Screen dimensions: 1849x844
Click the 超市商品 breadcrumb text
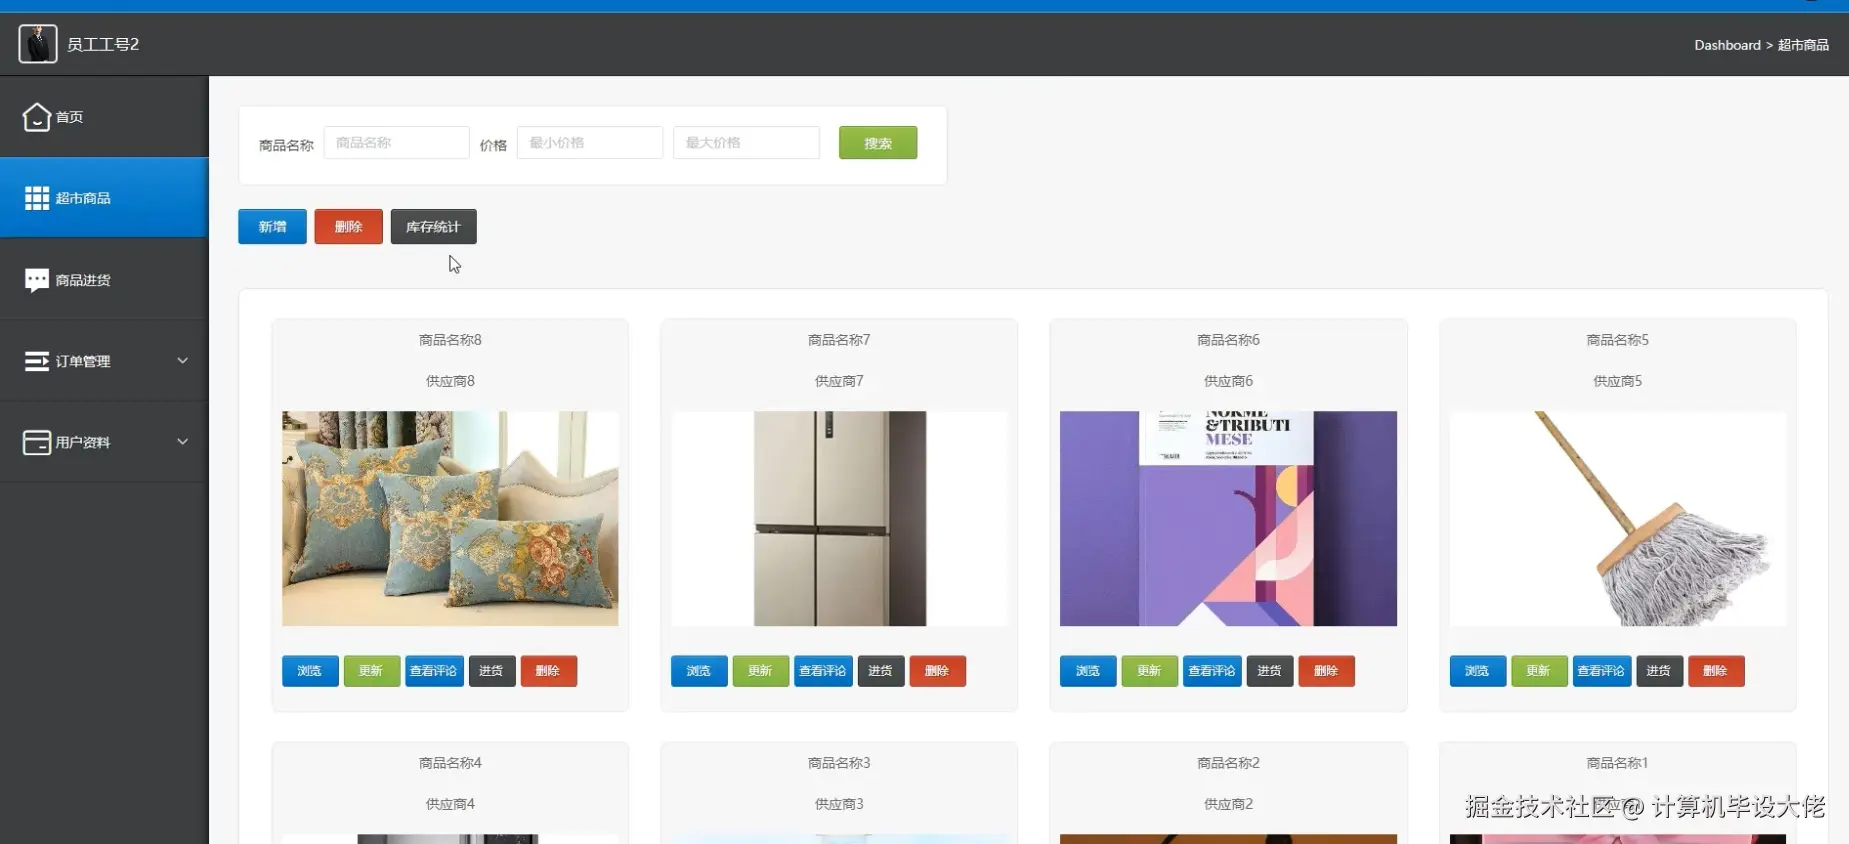pyautogui.click(x=1803, y=45)
